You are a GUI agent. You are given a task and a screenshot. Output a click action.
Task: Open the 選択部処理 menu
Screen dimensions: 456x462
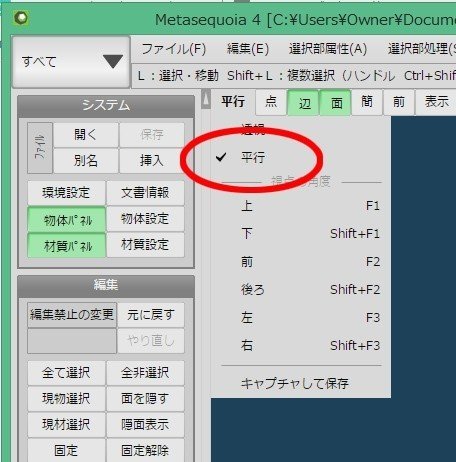421,49
